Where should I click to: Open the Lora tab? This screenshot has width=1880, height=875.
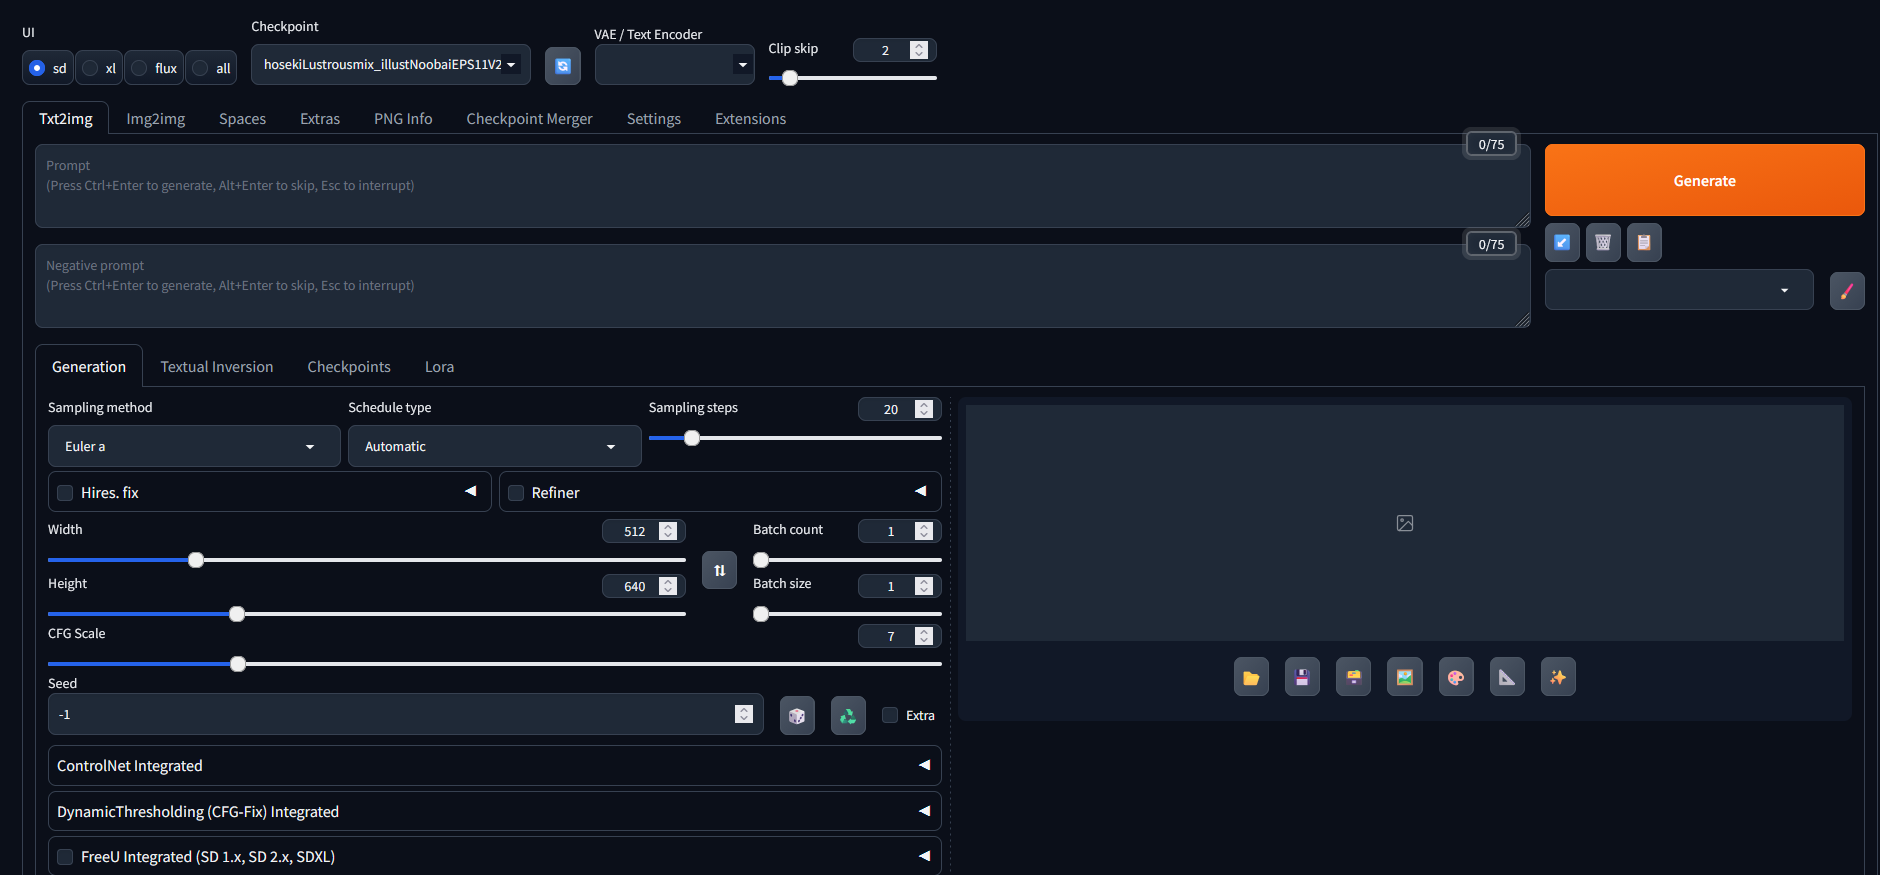439,367
